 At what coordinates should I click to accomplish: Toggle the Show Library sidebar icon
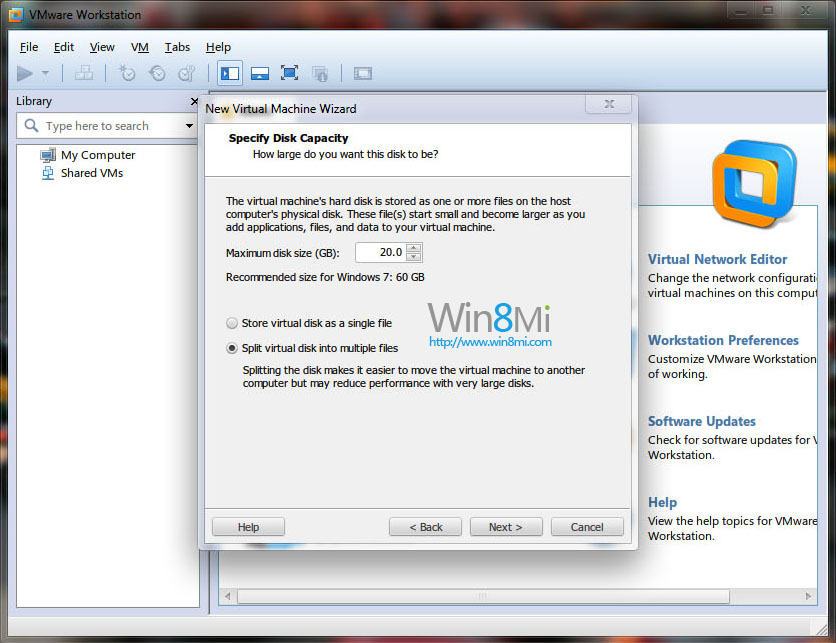pyautogui.click(x=230, y=73)
